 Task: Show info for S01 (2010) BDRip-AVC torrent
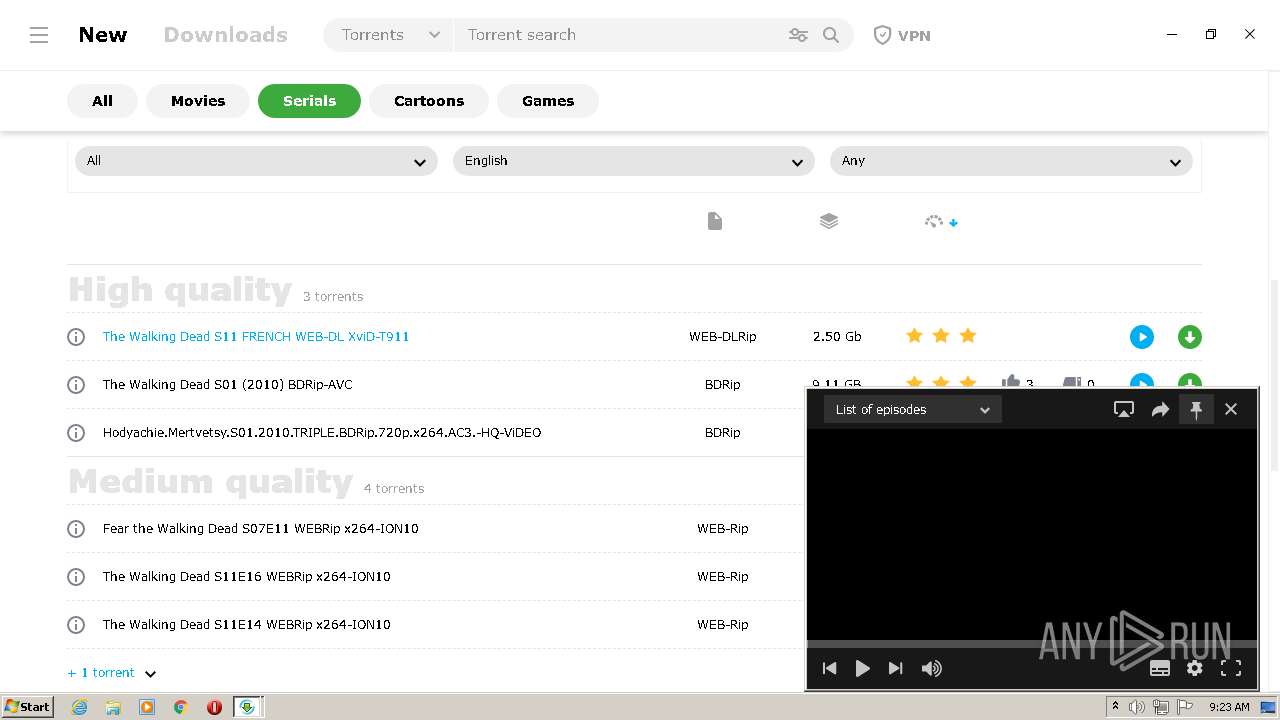[x=76, y=385]
